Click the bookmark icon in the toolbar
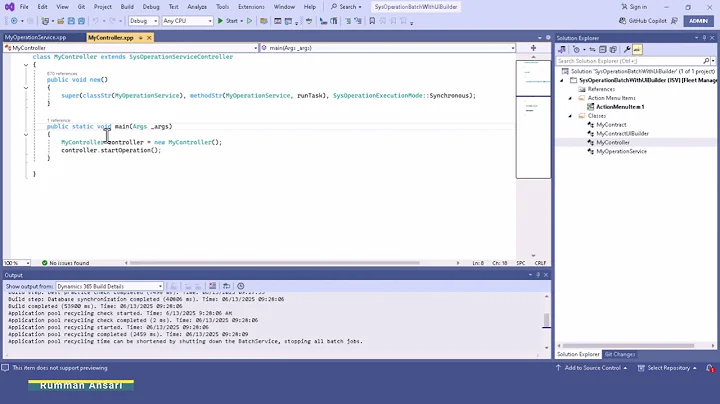The height and width of the screenshot is (404, 720). point(372,21)
